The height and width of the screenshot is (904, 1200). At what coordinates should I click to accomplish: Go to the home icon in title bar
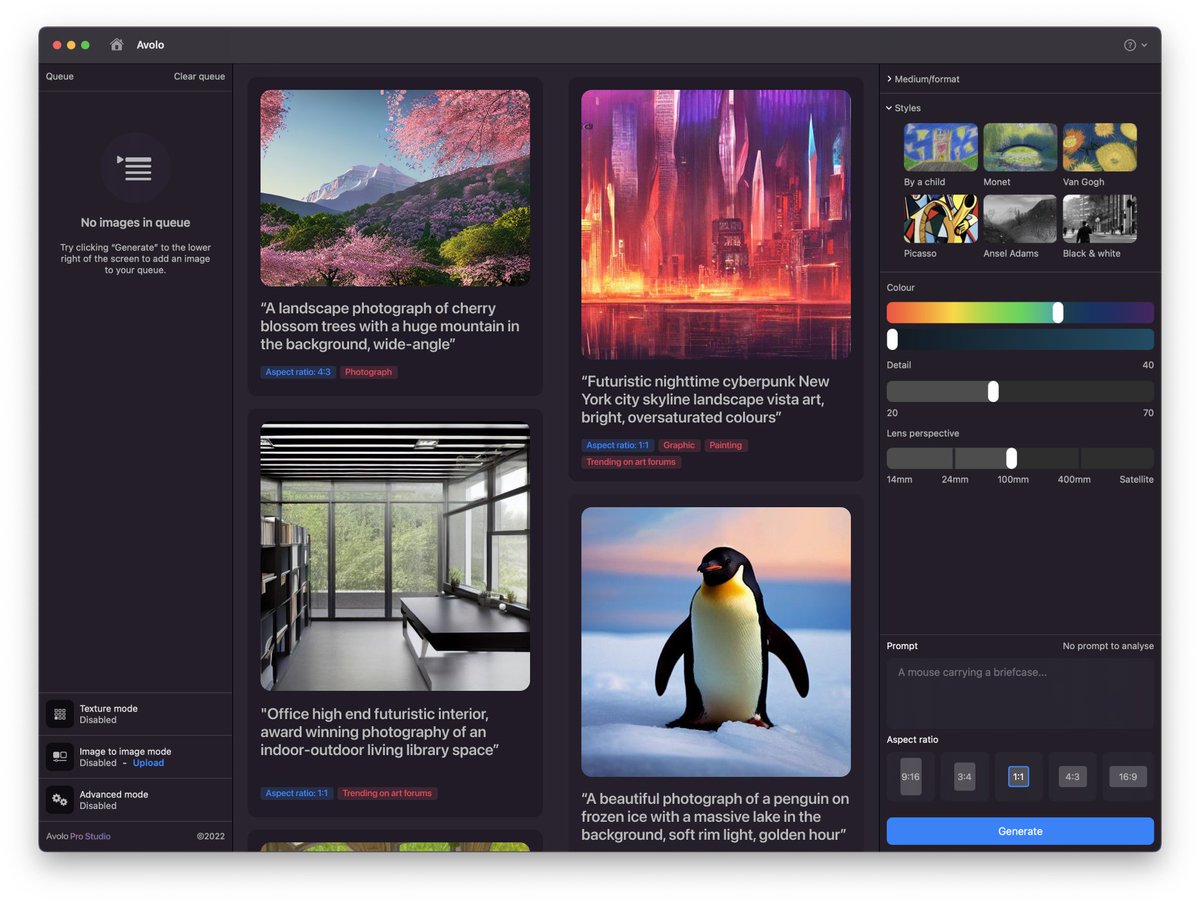pyautogui.click(x=117, y=45)
